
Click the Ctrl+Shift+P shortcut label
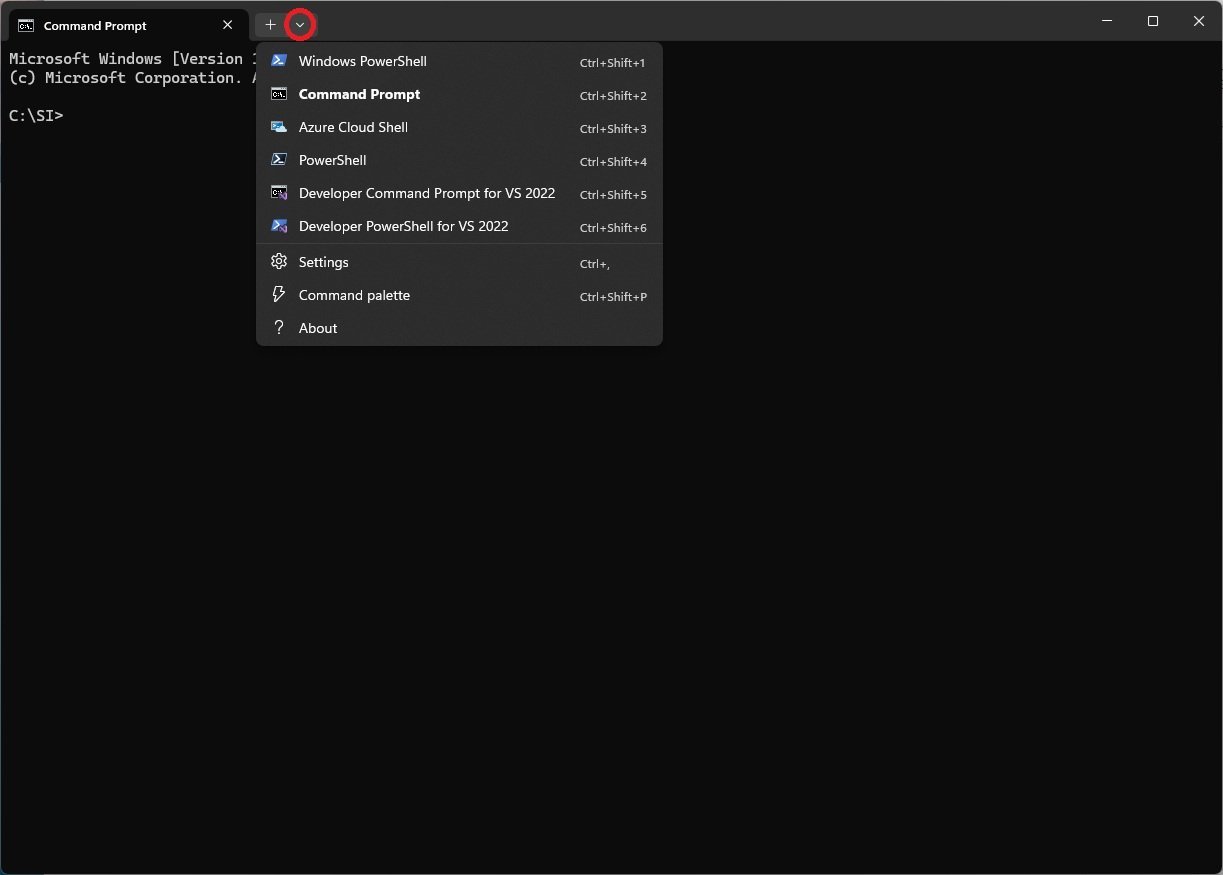pyautogui.click(x=613, y=297)
